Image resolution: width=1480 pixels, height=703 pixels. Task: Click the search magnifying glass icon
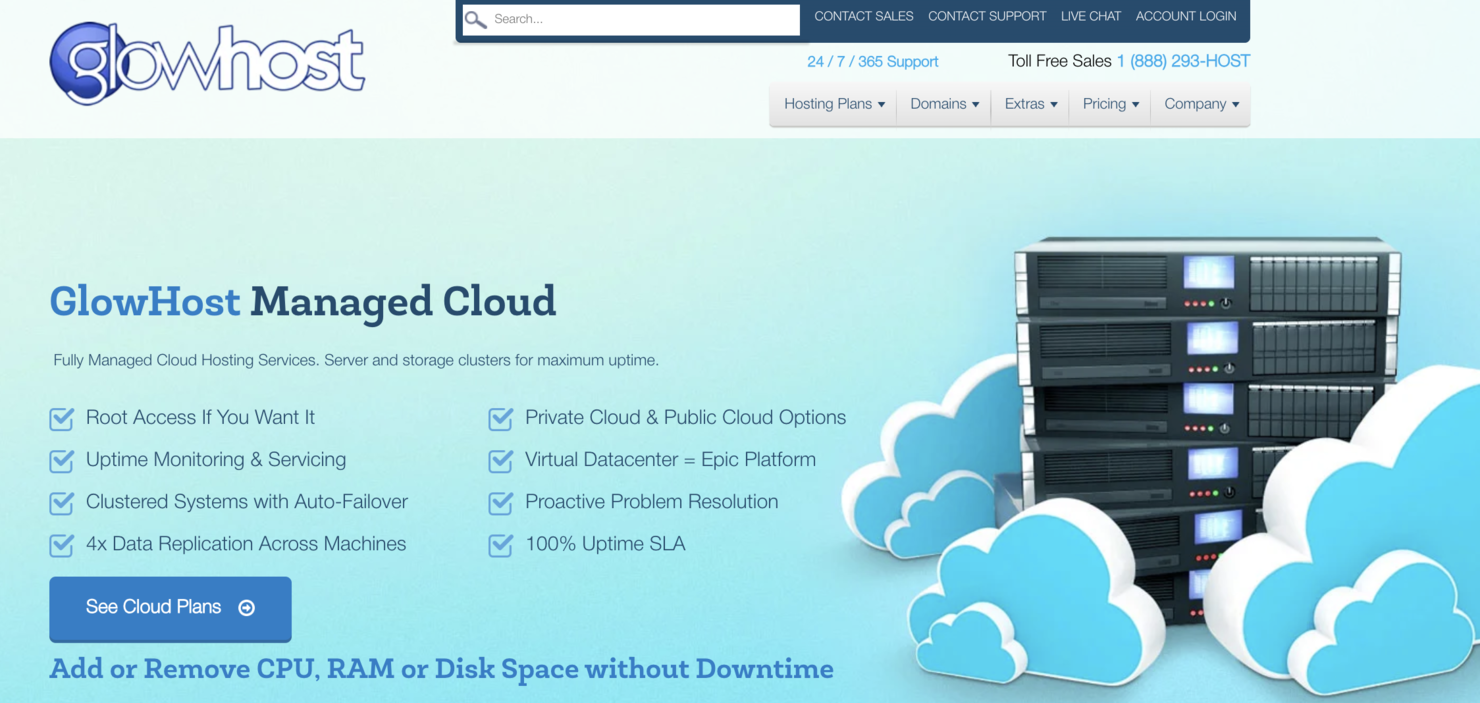(475, 19)
